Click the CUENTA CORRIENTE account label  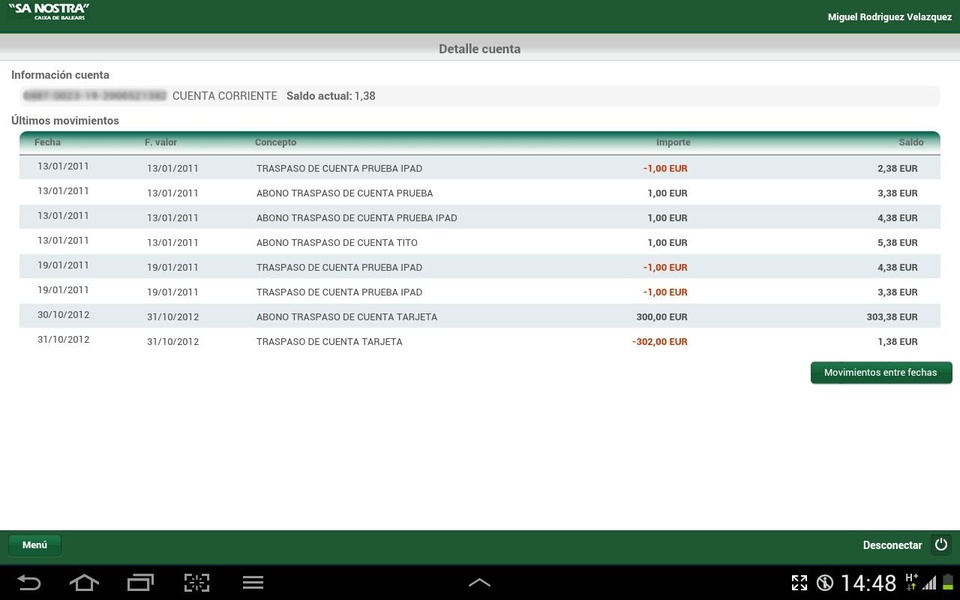[225, 96]
